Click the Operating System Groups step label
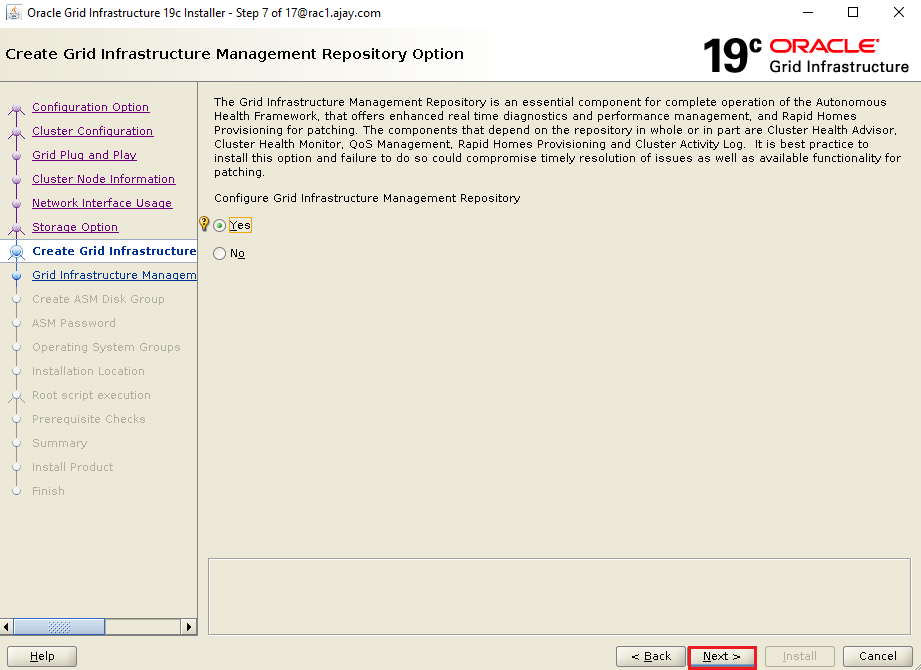This screenshot has height=670, width=921. 106,347
